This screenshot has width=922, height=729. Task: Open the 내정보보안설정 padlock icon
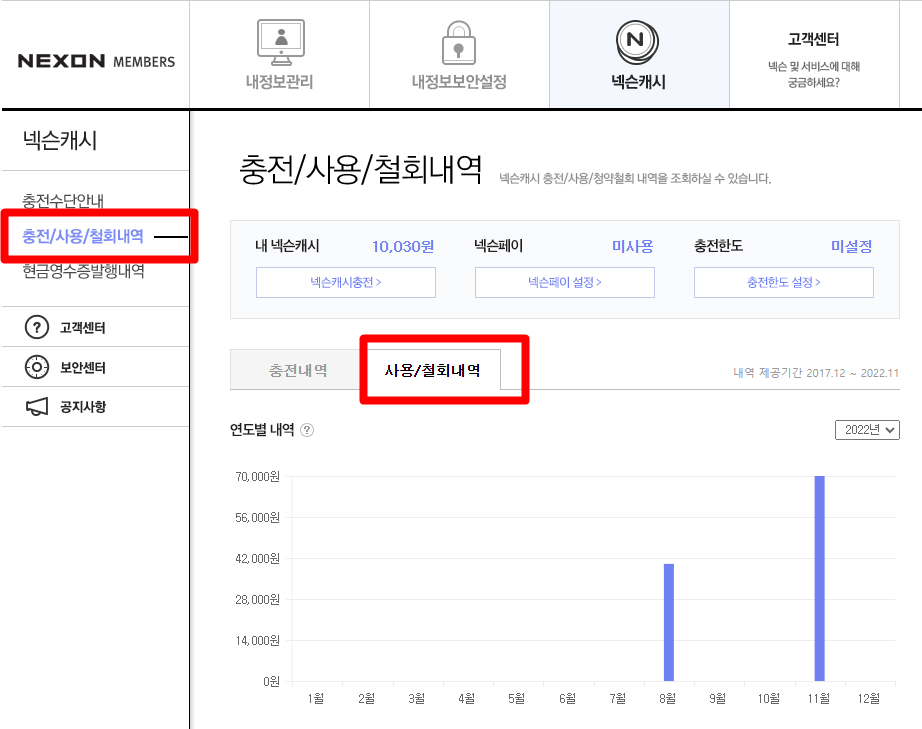click(459, 42)
